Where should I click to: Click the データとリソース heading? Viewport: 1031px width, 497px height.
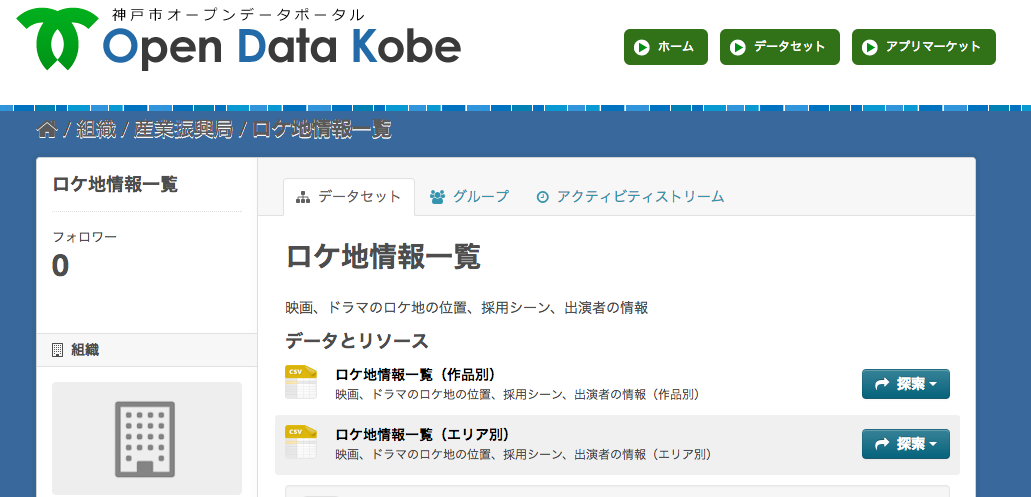pyautogui.click(x=357, y=341)
